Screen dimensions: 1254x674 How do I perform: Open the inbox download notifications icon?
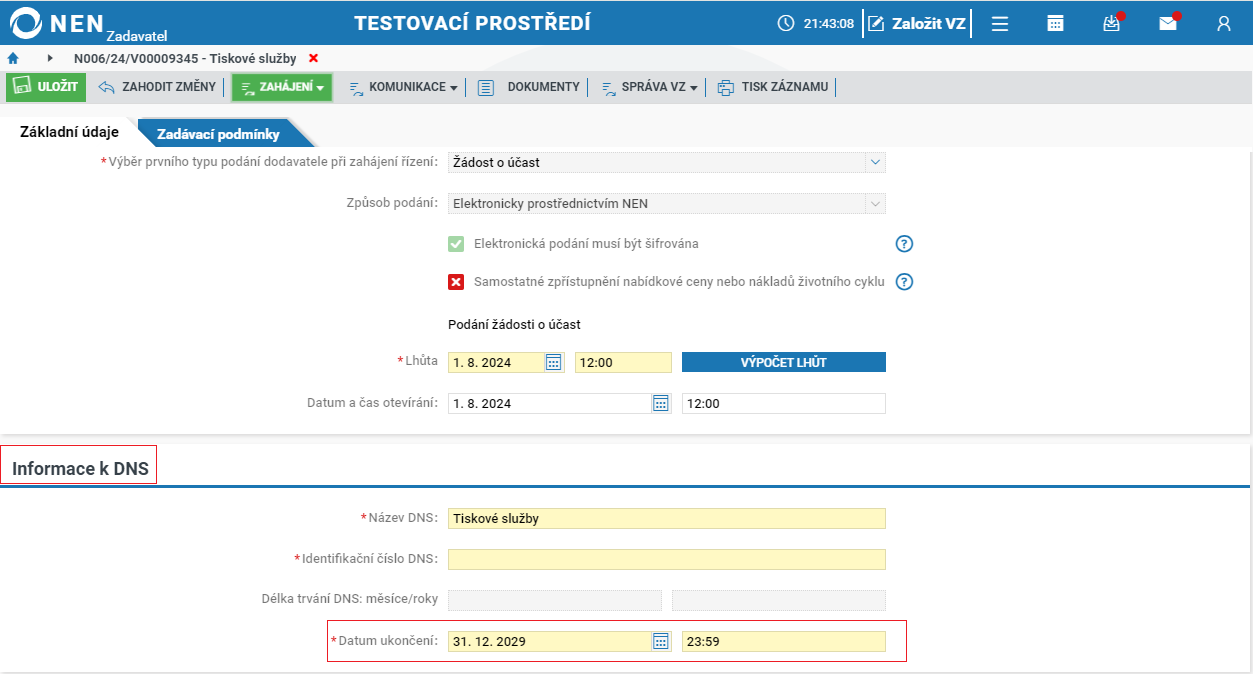tap(1111, 24)
